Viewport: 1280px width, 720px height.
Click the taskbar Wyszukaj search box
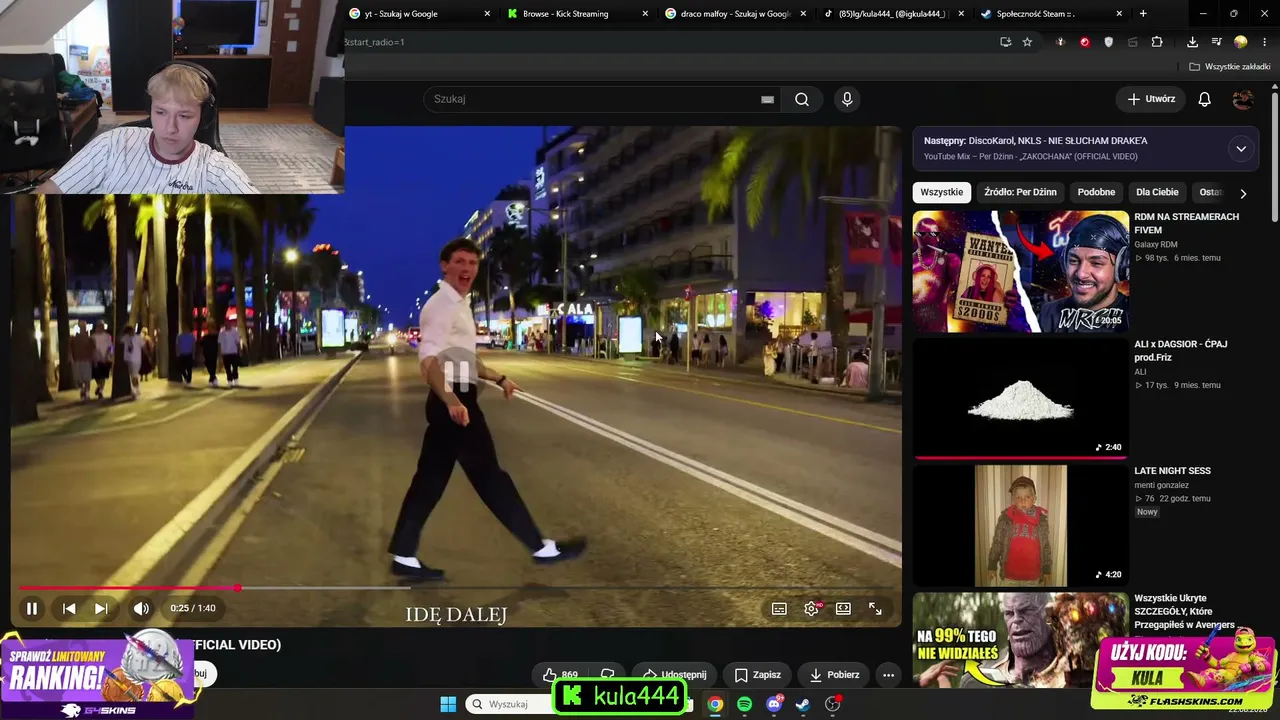(x=512, y=704)
